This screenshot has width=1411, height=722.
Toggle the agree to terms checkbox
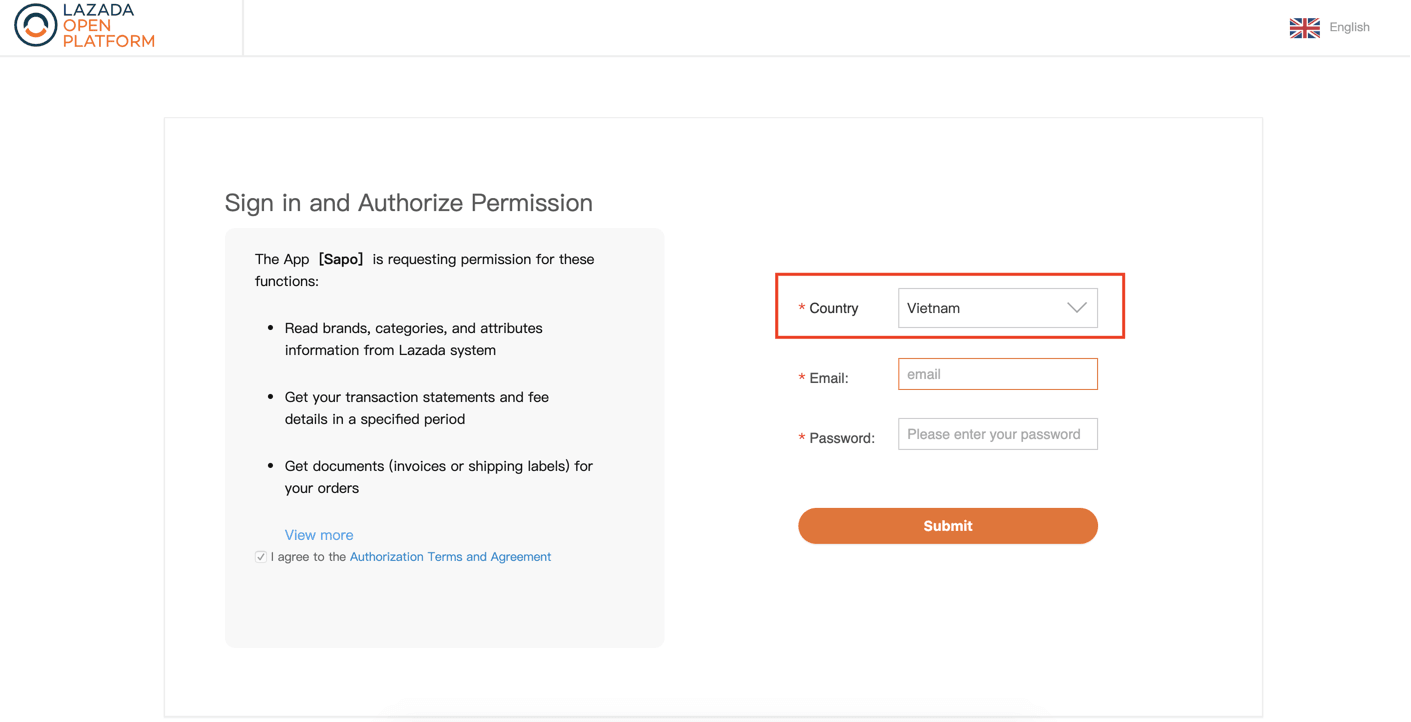pyautogui.click(x=260, y=557)
